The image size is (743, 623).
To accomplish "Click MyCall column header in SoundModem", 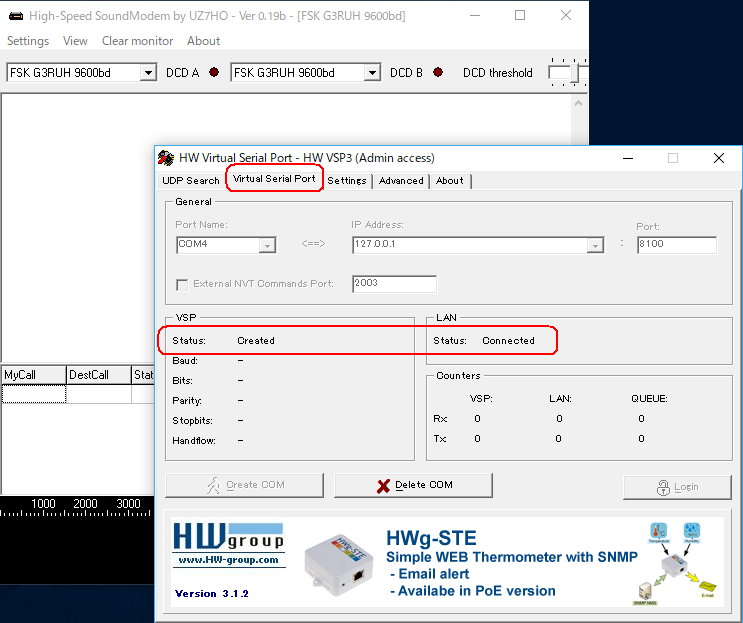I will 34,375.
